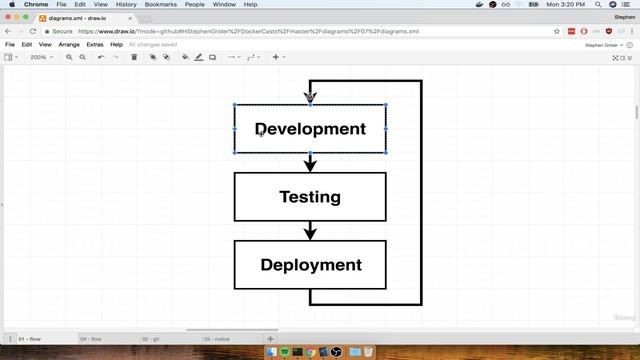Screen dimensions: 640x360
Task: Click the horizontal canvas scrollbar
Action: pos(232,330)
